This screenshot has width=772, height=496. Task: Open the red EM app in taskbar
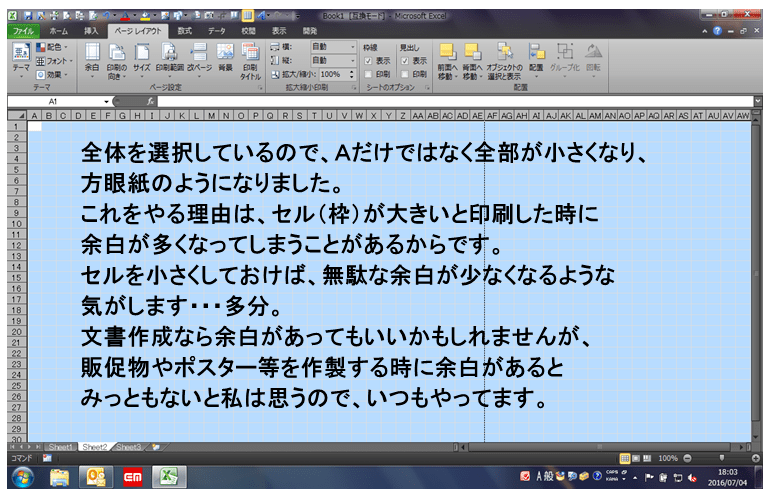pos(132,477)
